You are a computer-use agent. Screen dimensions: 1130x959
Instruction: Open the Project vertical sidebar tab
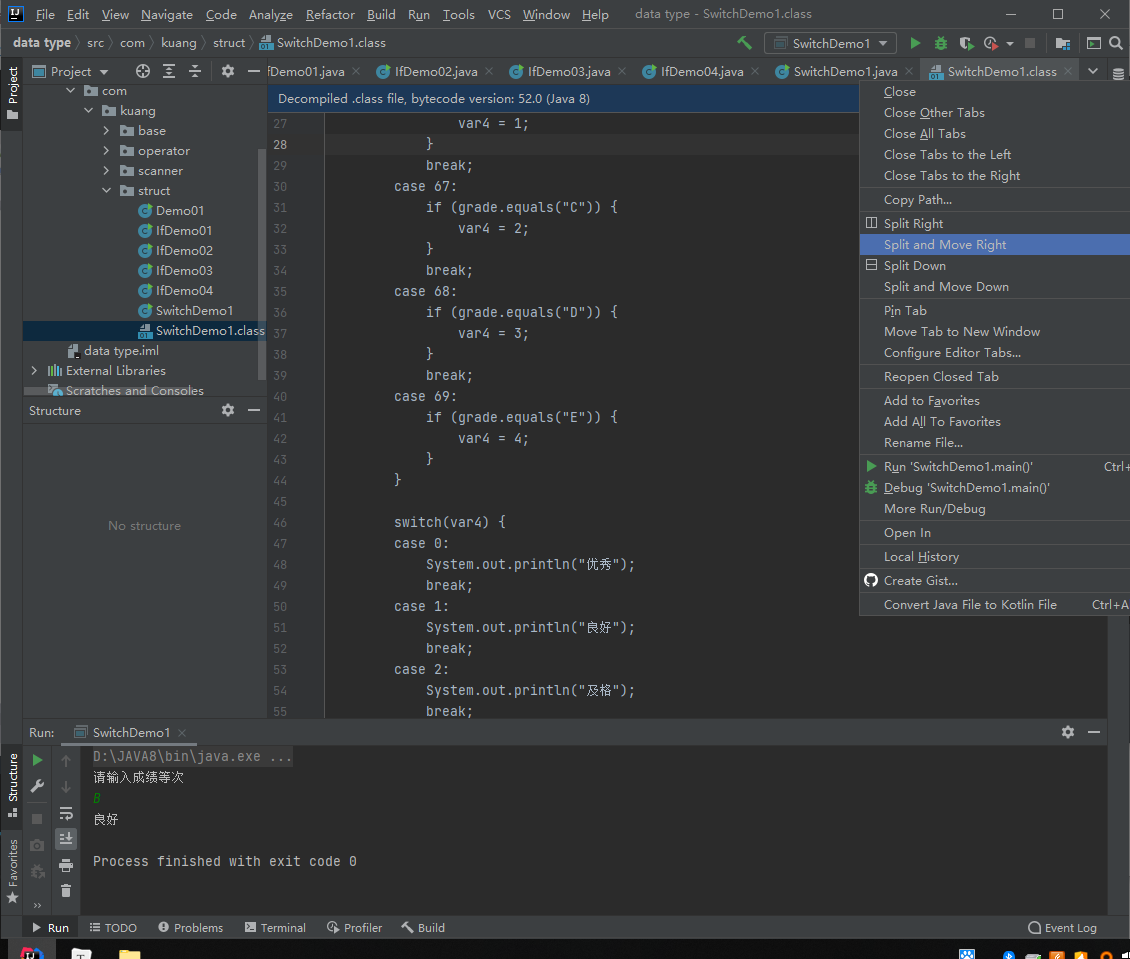12,94
